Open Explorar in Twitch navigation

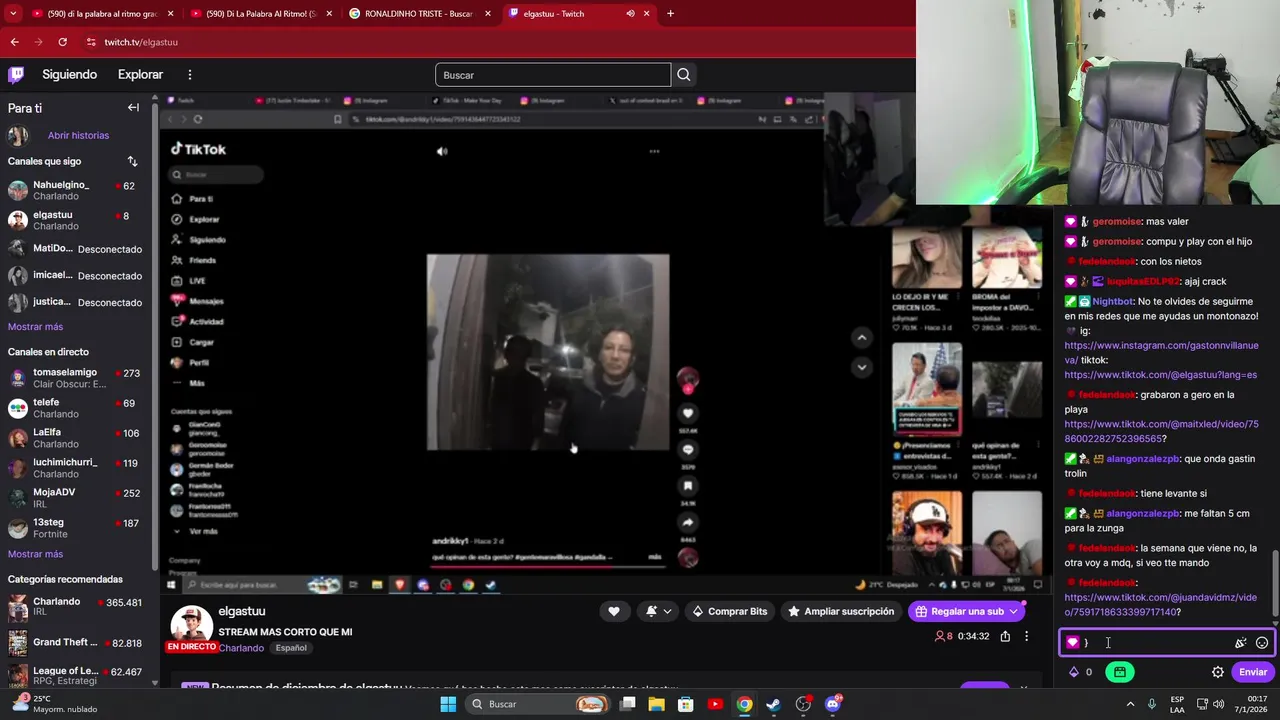pyautogui.click(x=140, y=74)
